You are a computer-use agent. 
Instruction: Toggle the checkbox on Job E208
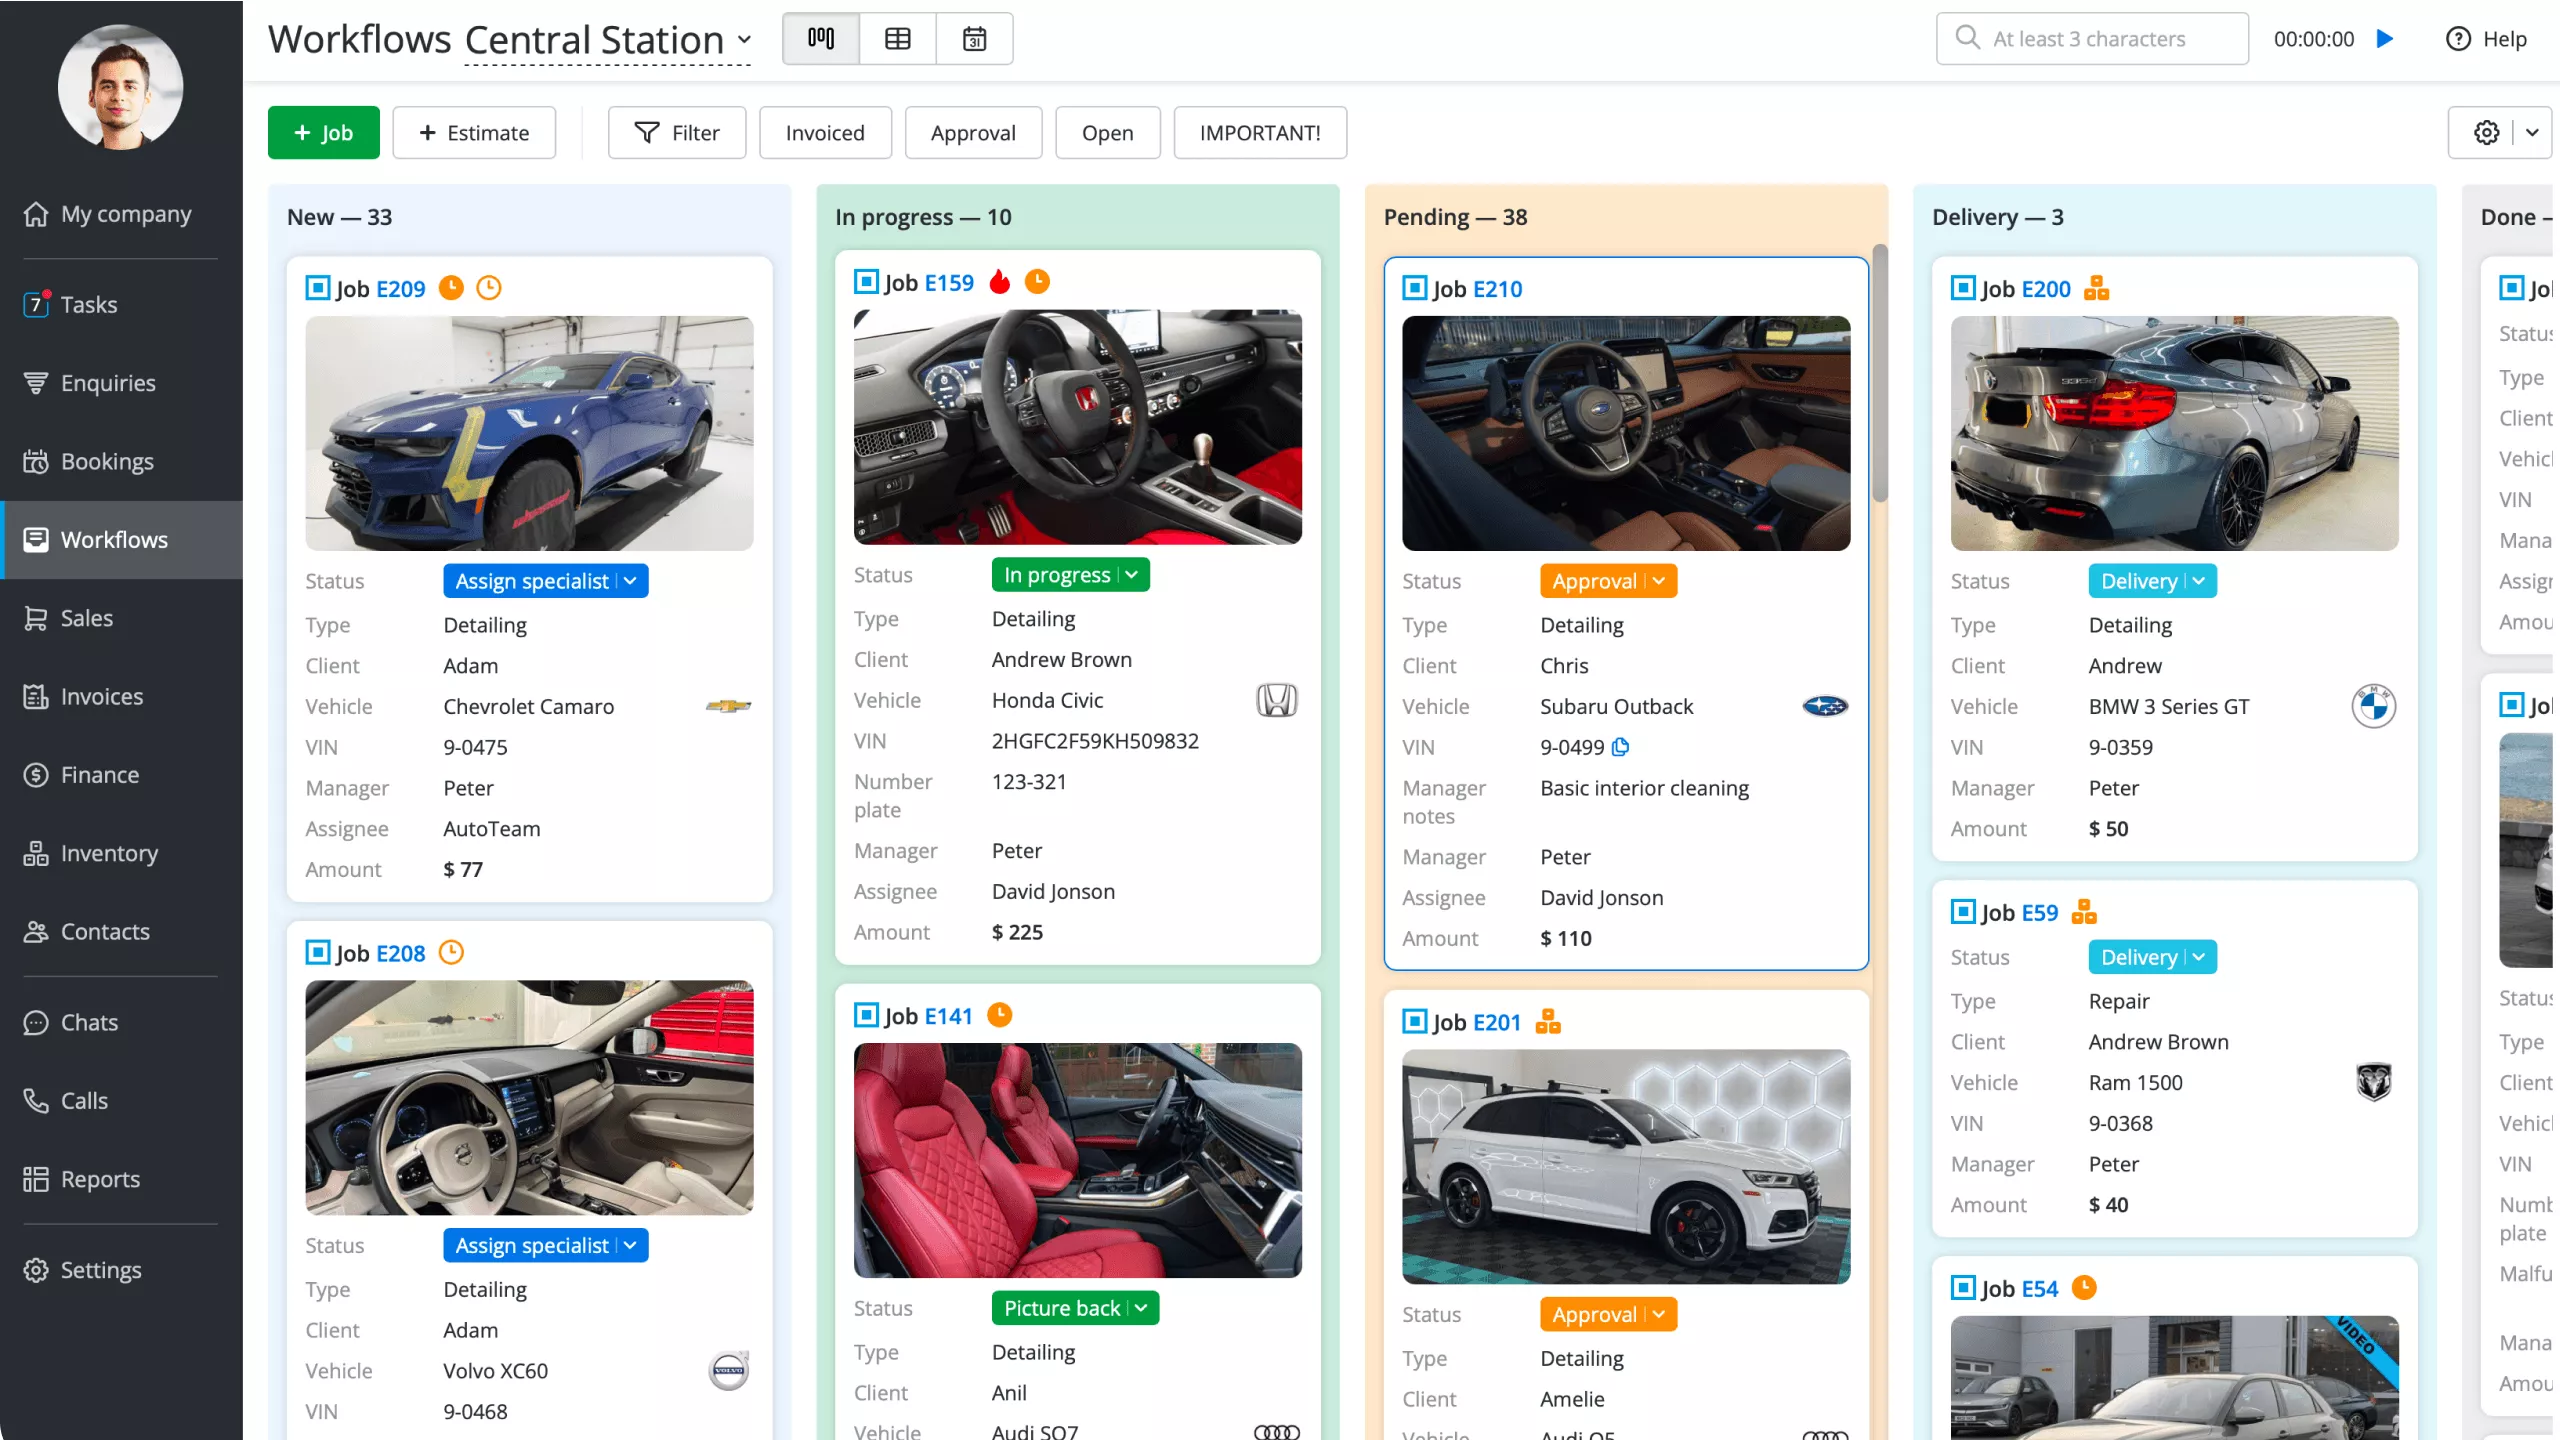point(317,952)
